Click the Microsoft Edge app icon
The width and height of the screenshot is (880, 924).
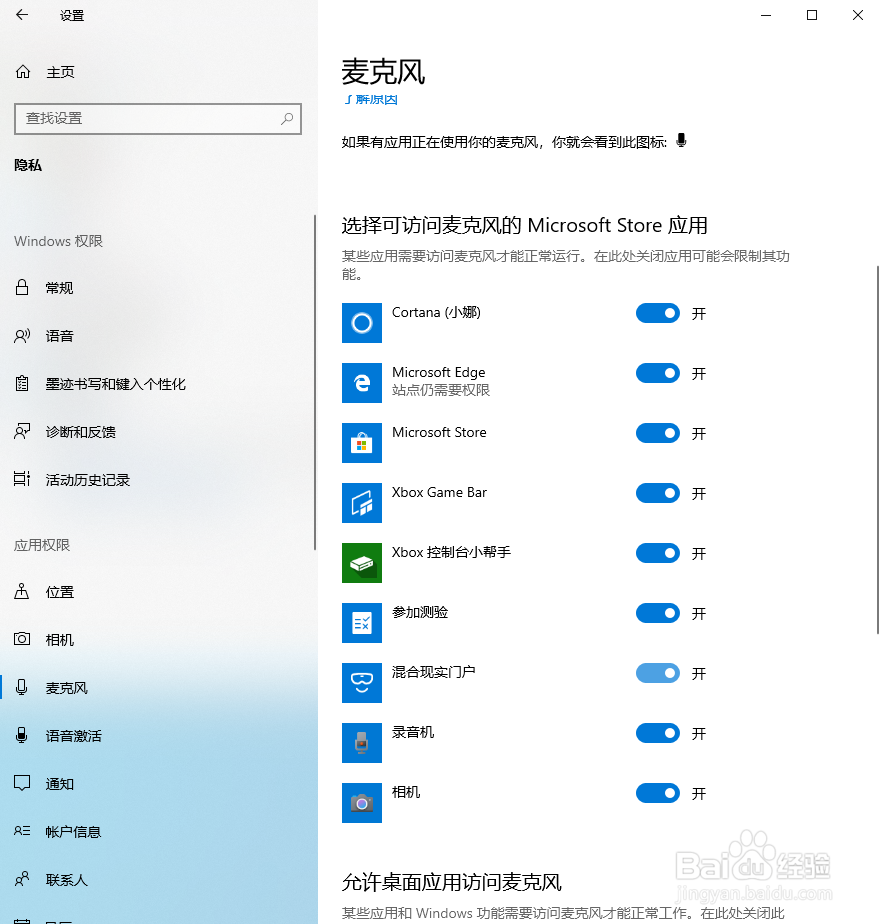coord(361,383)
